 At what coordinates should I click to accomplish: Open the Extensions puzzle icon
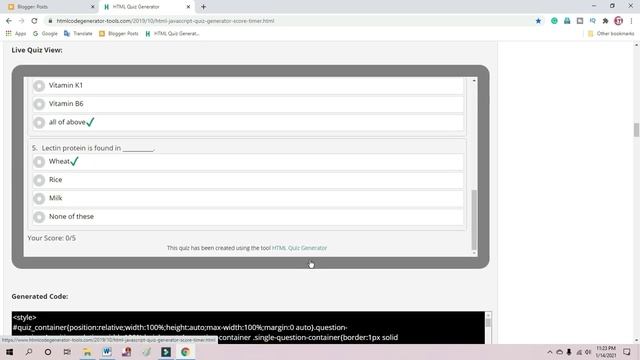coord(605,21)
